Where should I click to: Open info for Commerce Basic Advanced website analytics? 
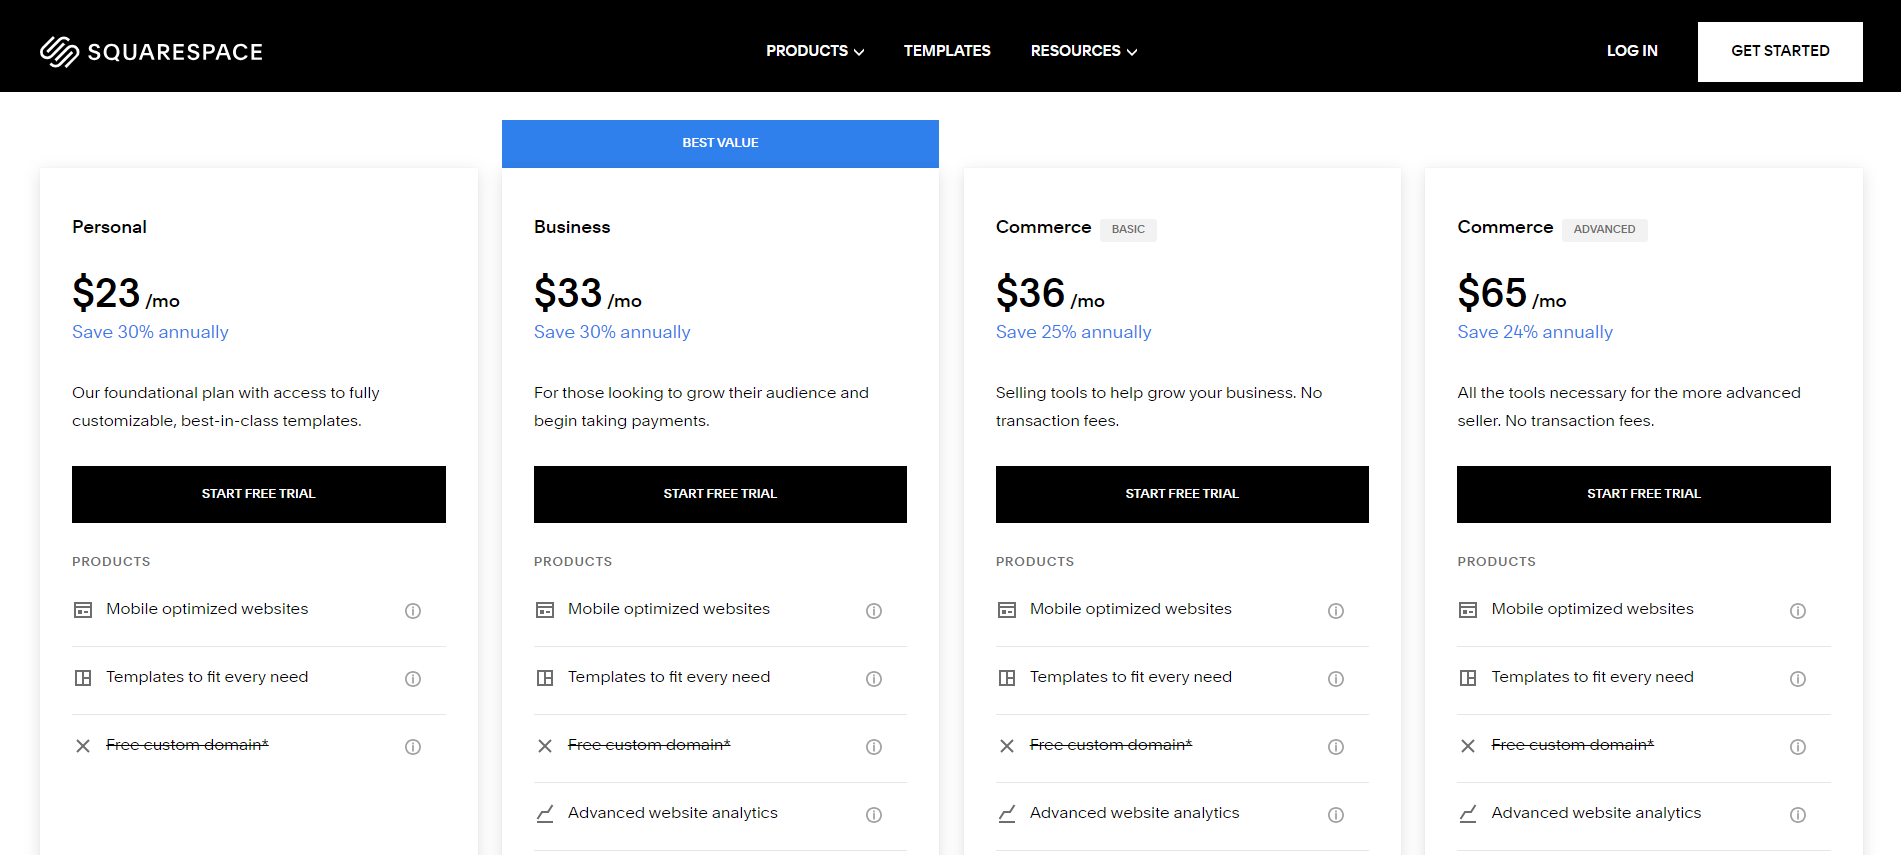pos(1336,815)
